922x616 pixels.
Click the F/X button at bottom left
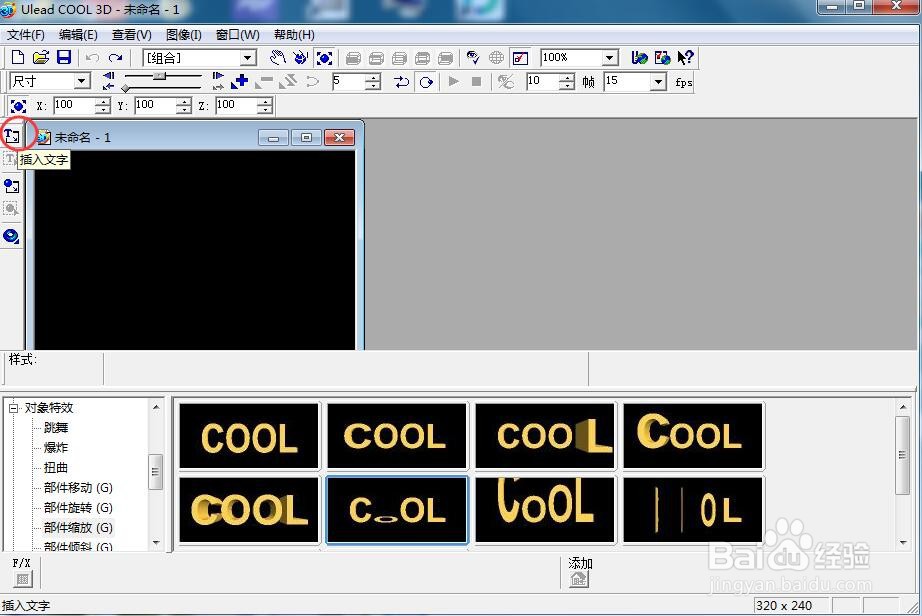(x=22, y=579)
